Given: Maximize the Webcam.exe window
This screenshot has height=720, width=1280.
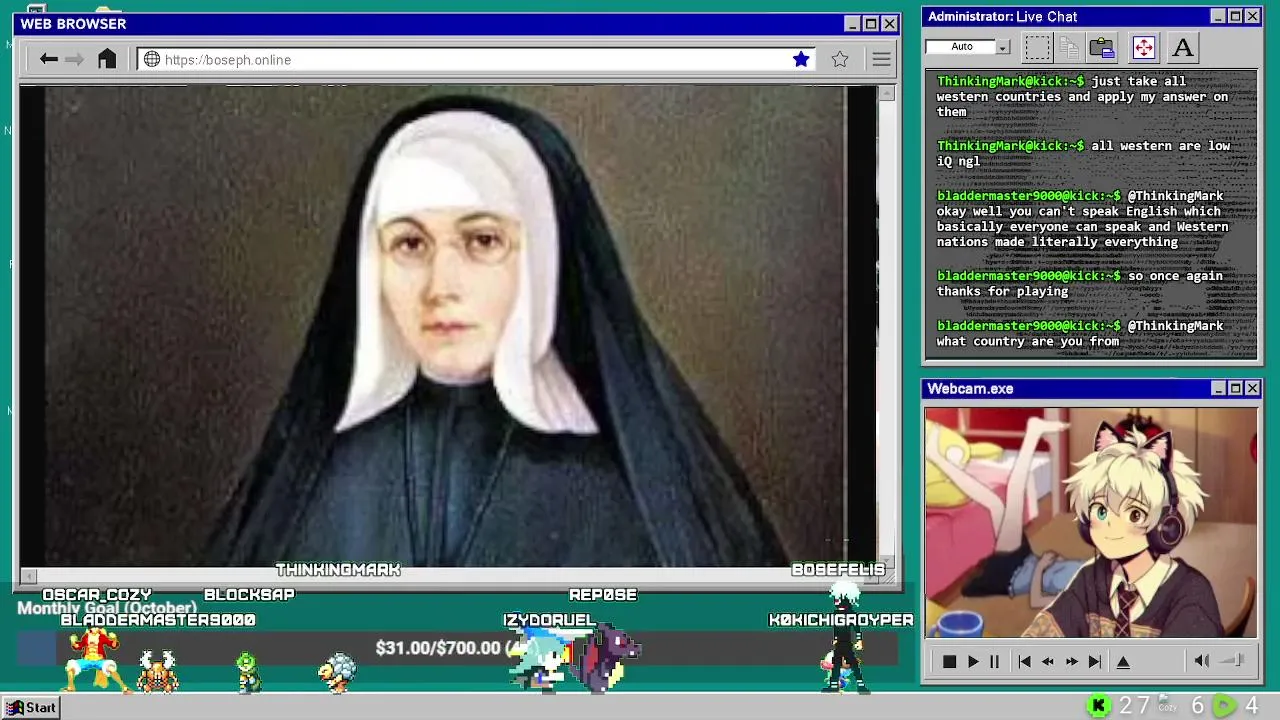Looking at the screenshot, I should (x=1235, y=388).
